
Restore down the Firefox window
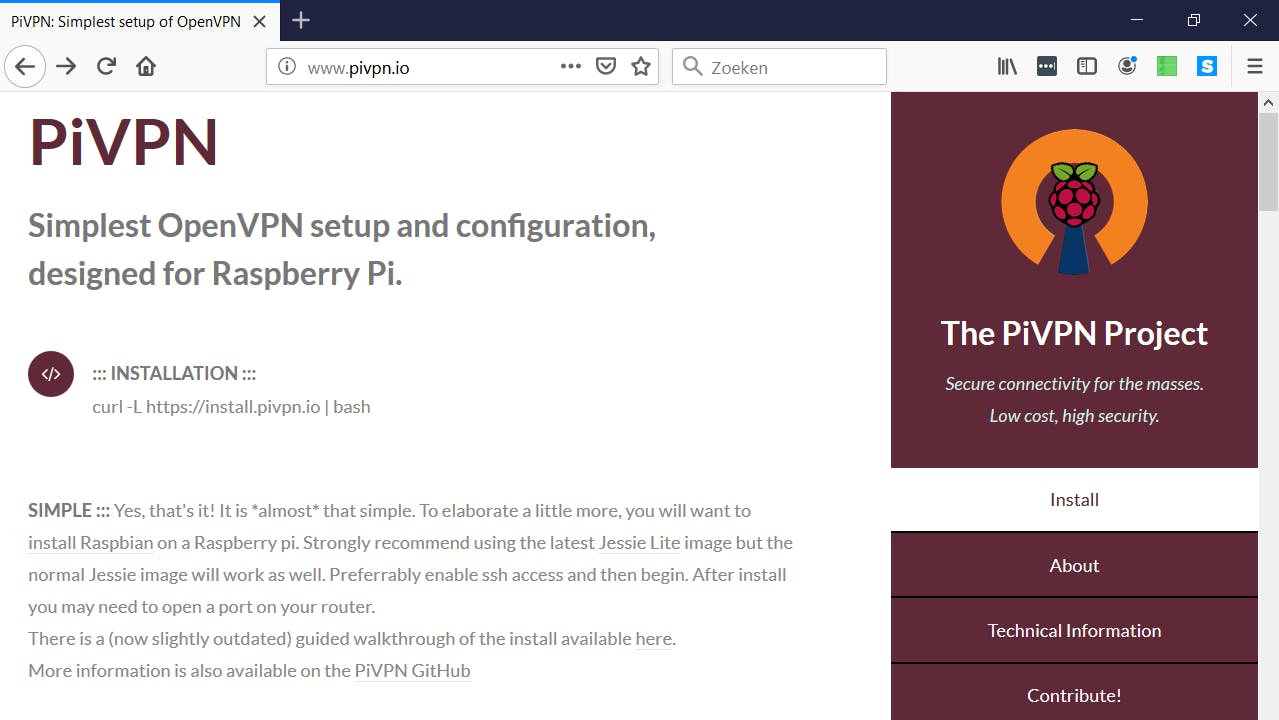click(1194, 20)
